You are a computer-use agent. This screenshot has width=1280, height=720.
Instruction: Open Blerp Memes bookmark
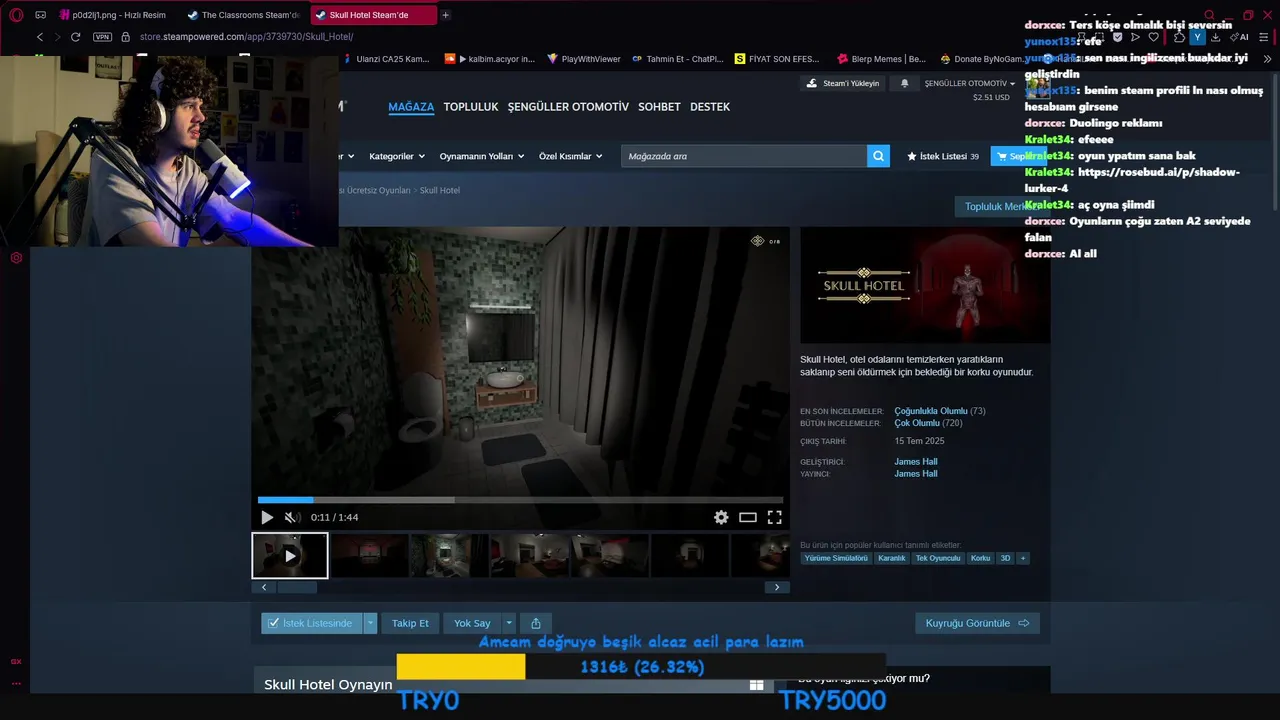pyautogui.click(x=881, y=59)
